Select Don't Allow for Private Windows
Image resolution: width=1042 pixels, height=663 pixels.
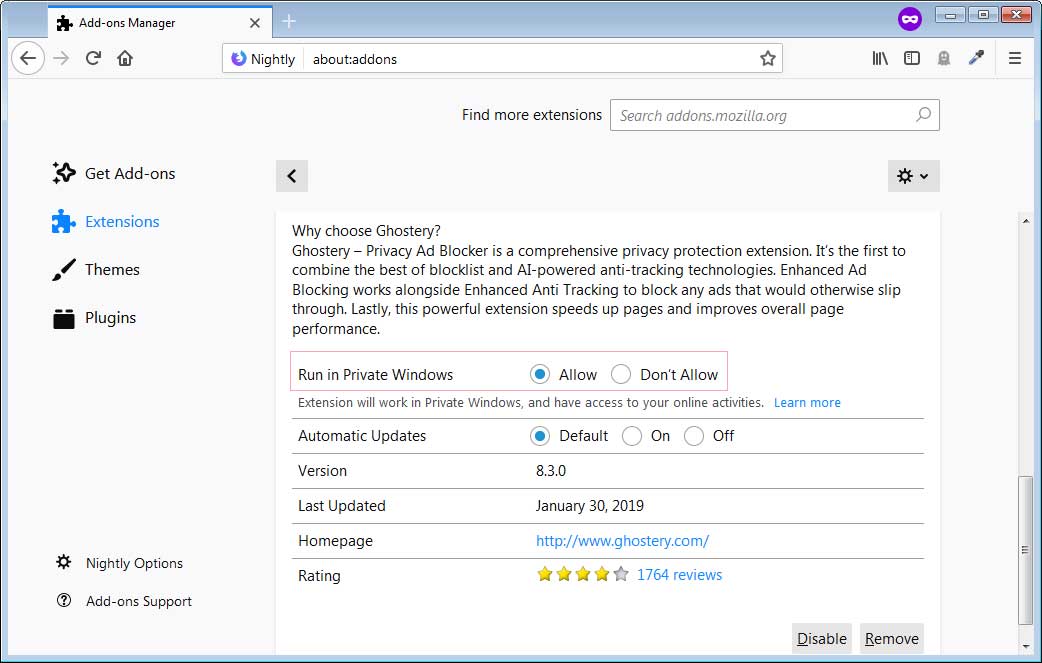coord(621,375)
